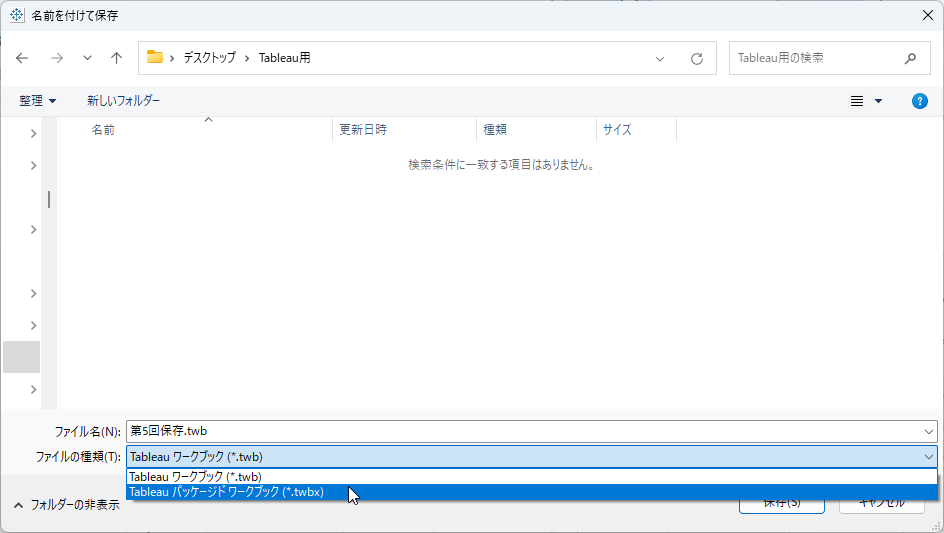The width and height of the screenshot is (944, 533).
Task: Open recent locations dropdown arrow
Action: pos(87,58)
